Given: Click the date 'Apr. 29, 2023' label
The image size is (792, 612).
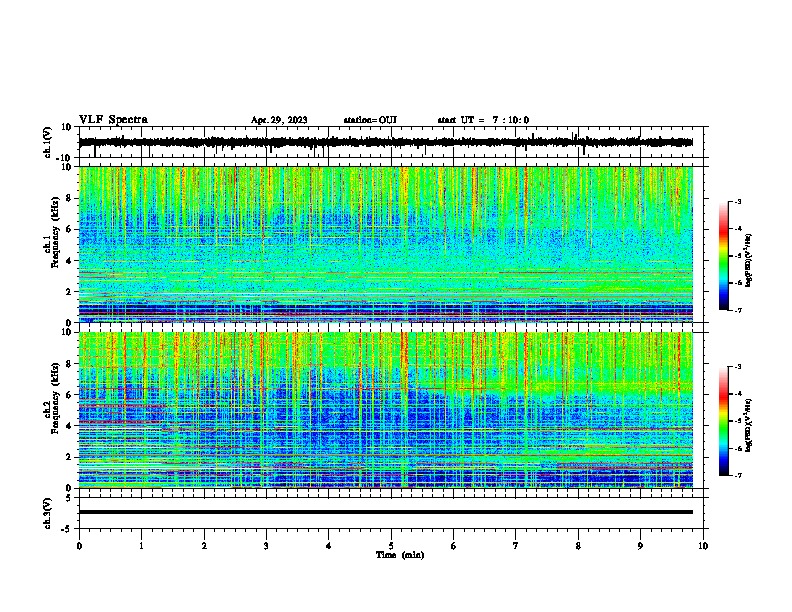Looking at the screenshot, I should (279, 120).
